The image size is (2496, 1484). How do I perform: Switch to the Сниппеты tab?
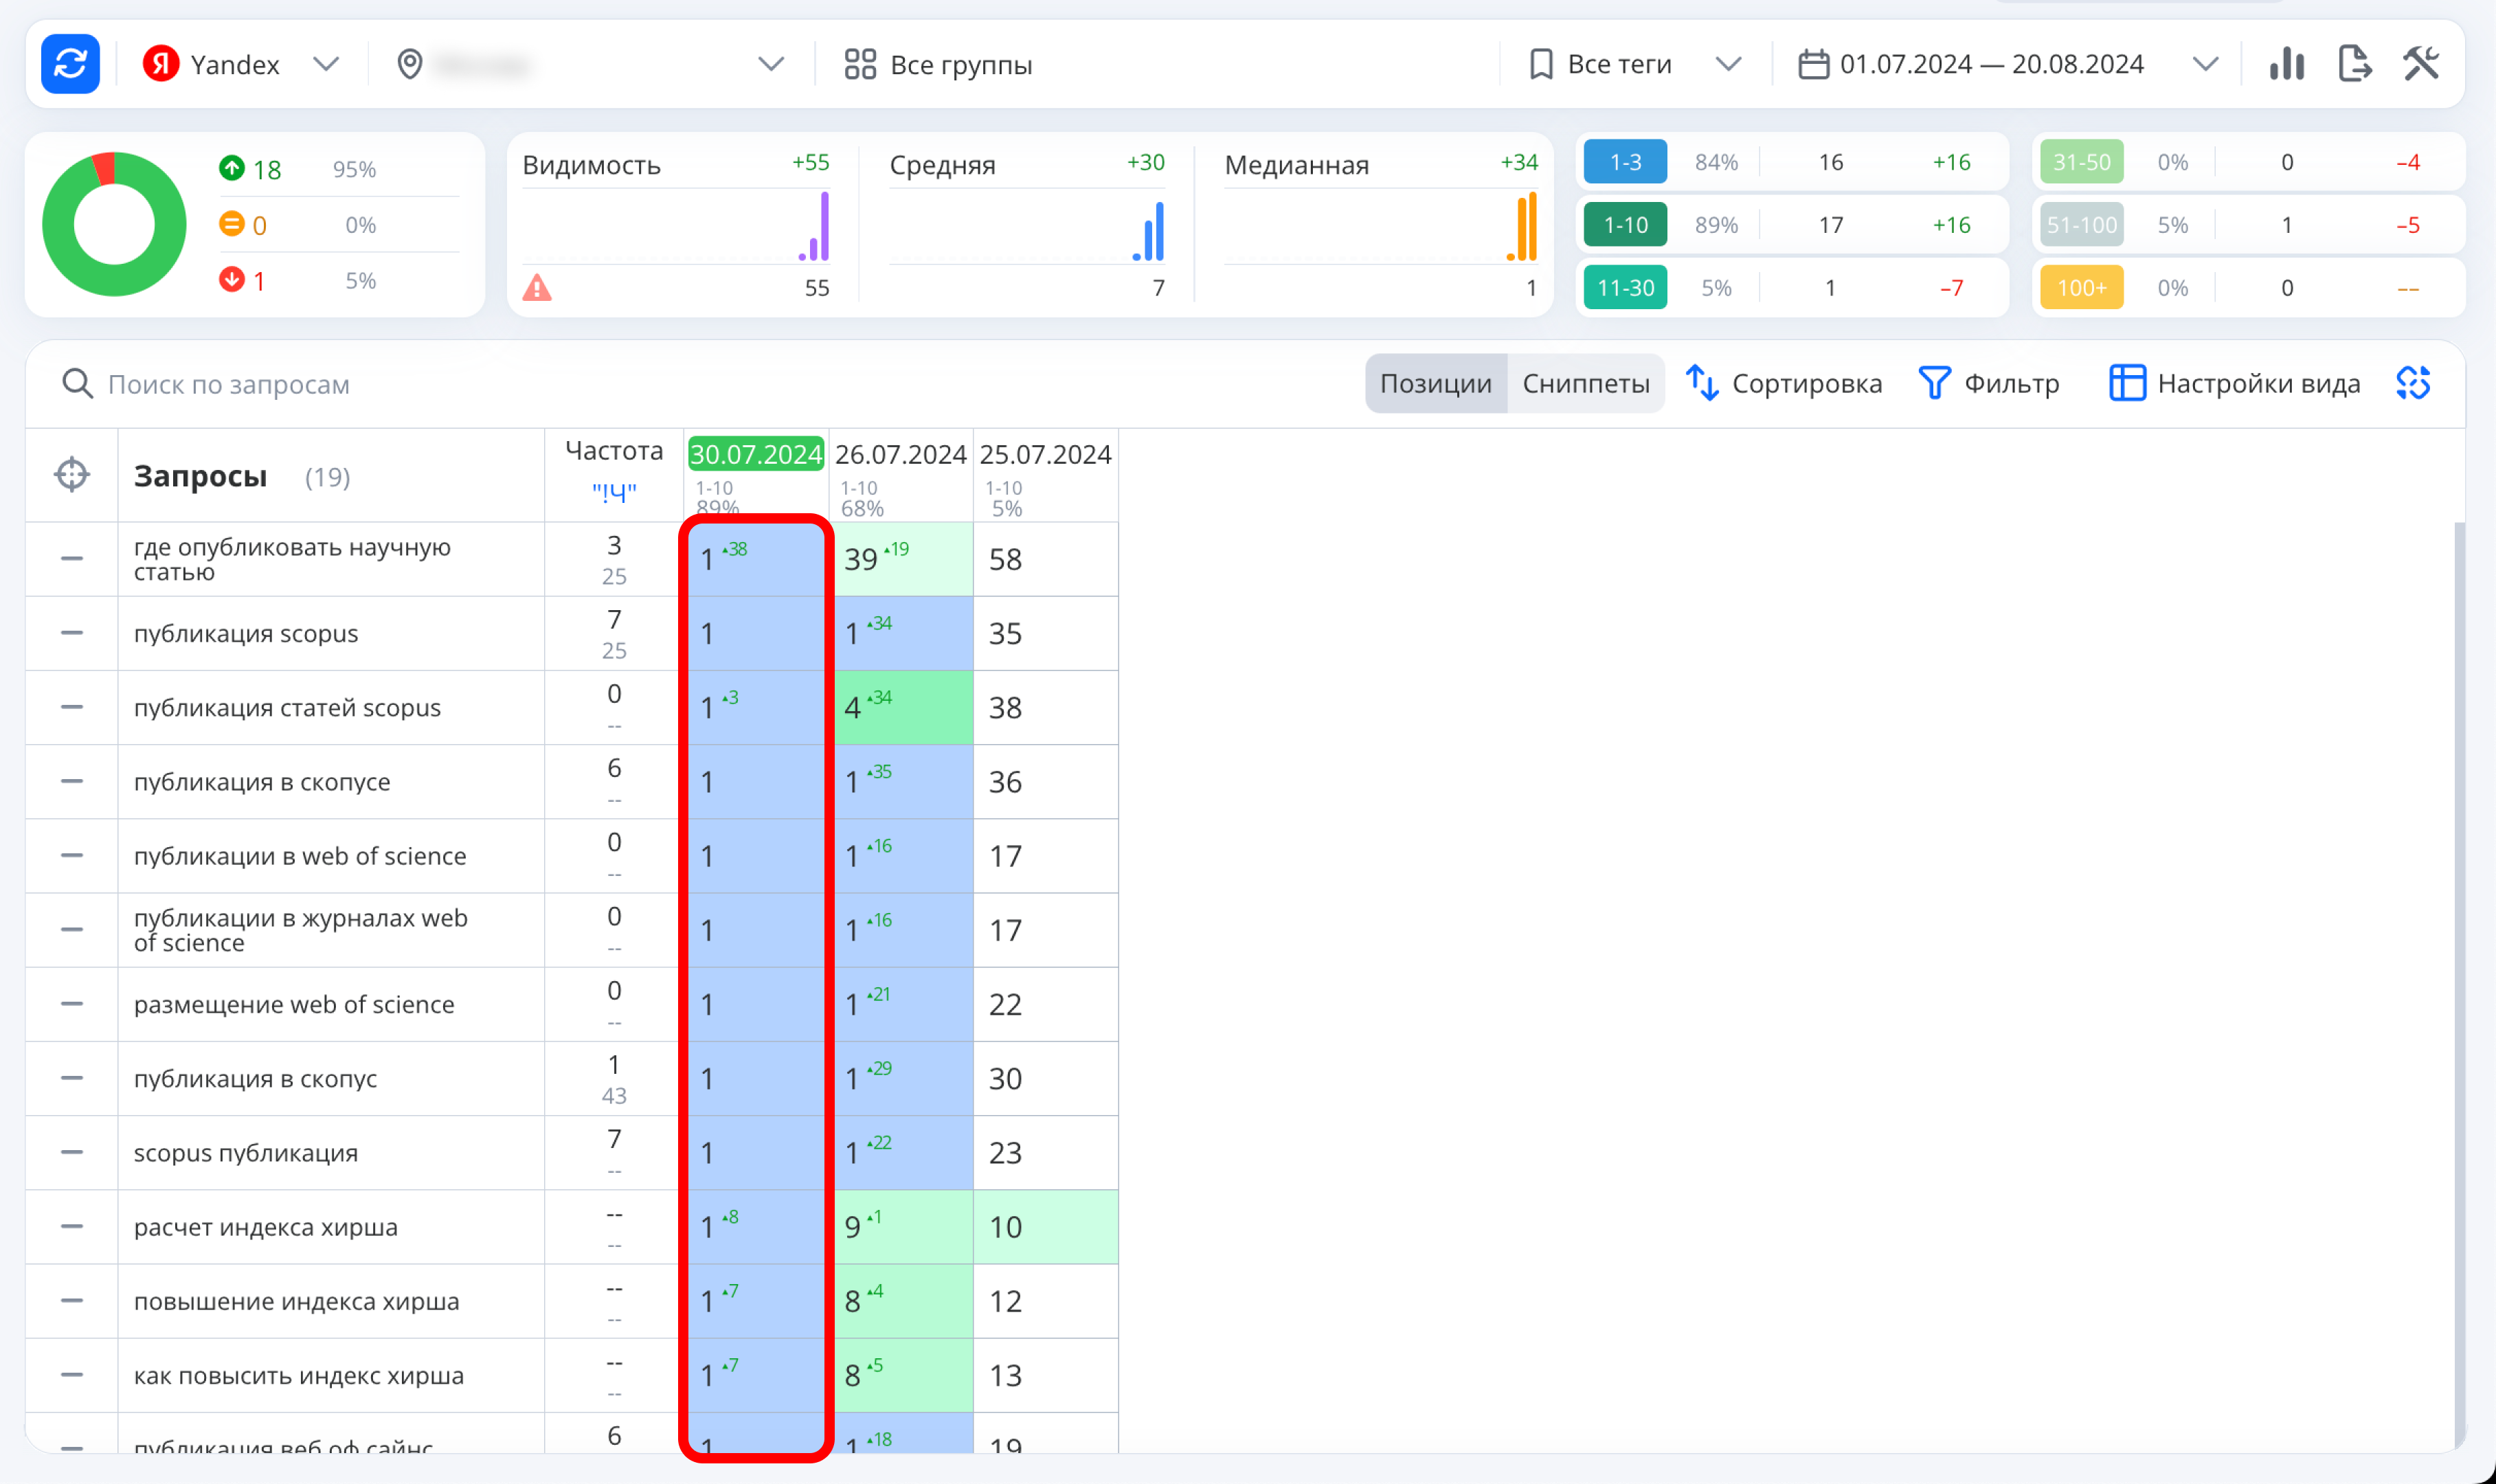click(1585, 383)
